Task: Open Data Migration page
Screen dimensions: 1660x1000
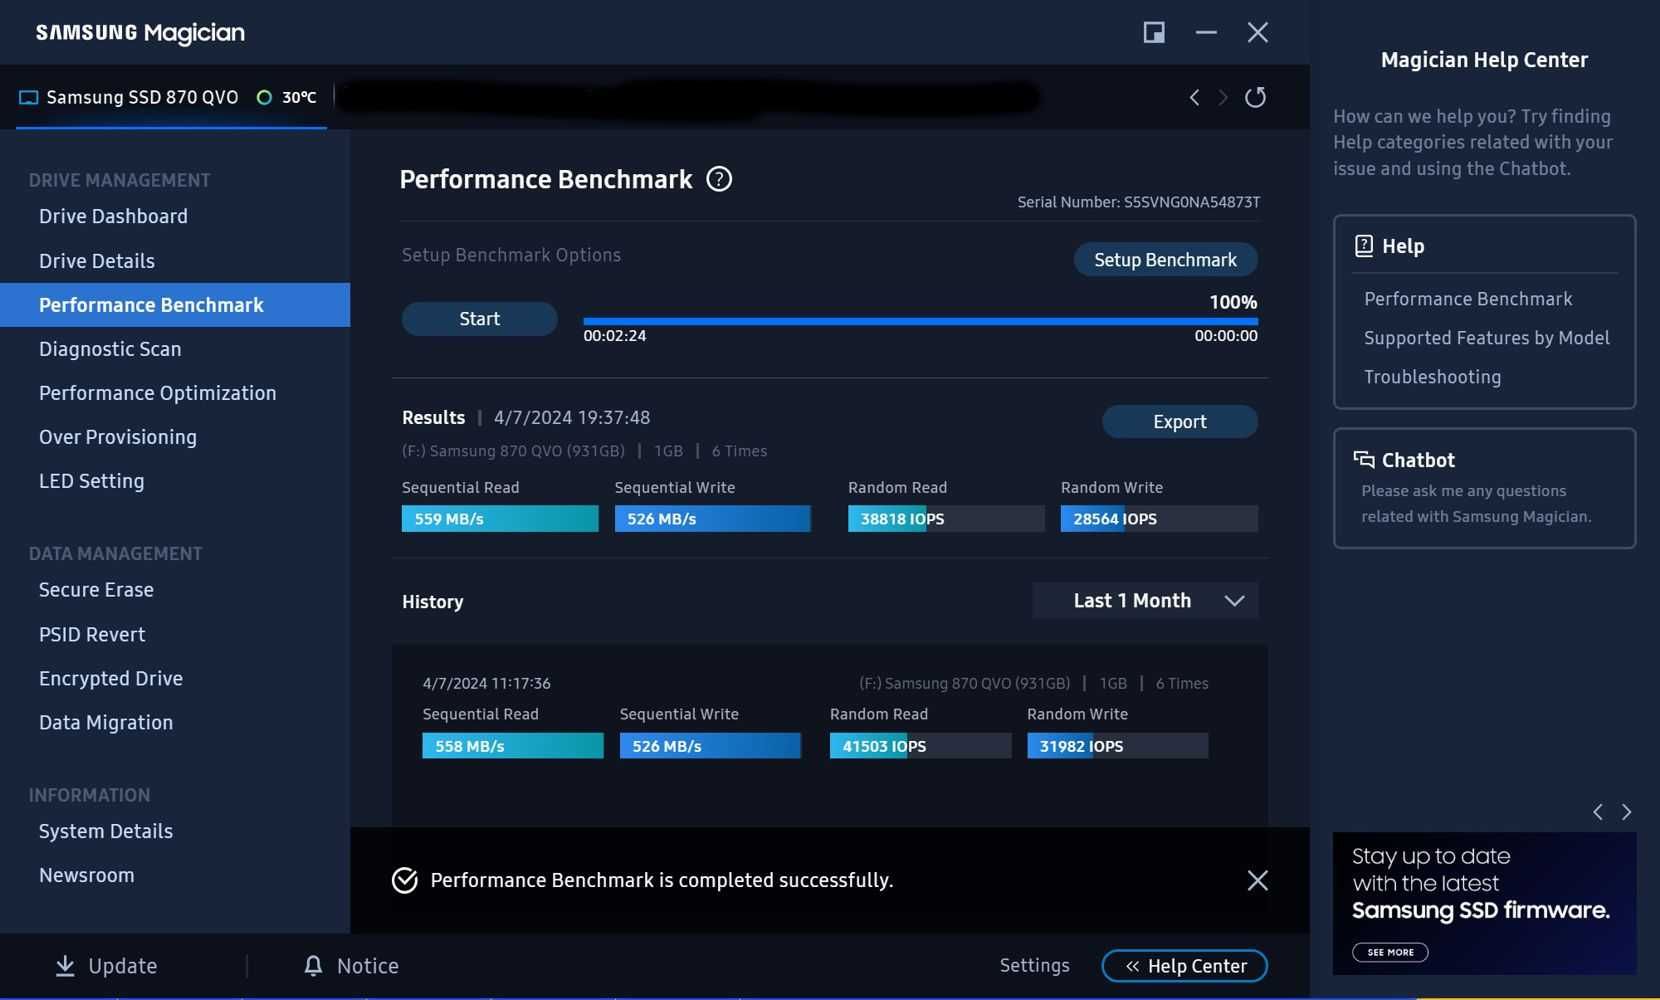Action: point(106,722)
